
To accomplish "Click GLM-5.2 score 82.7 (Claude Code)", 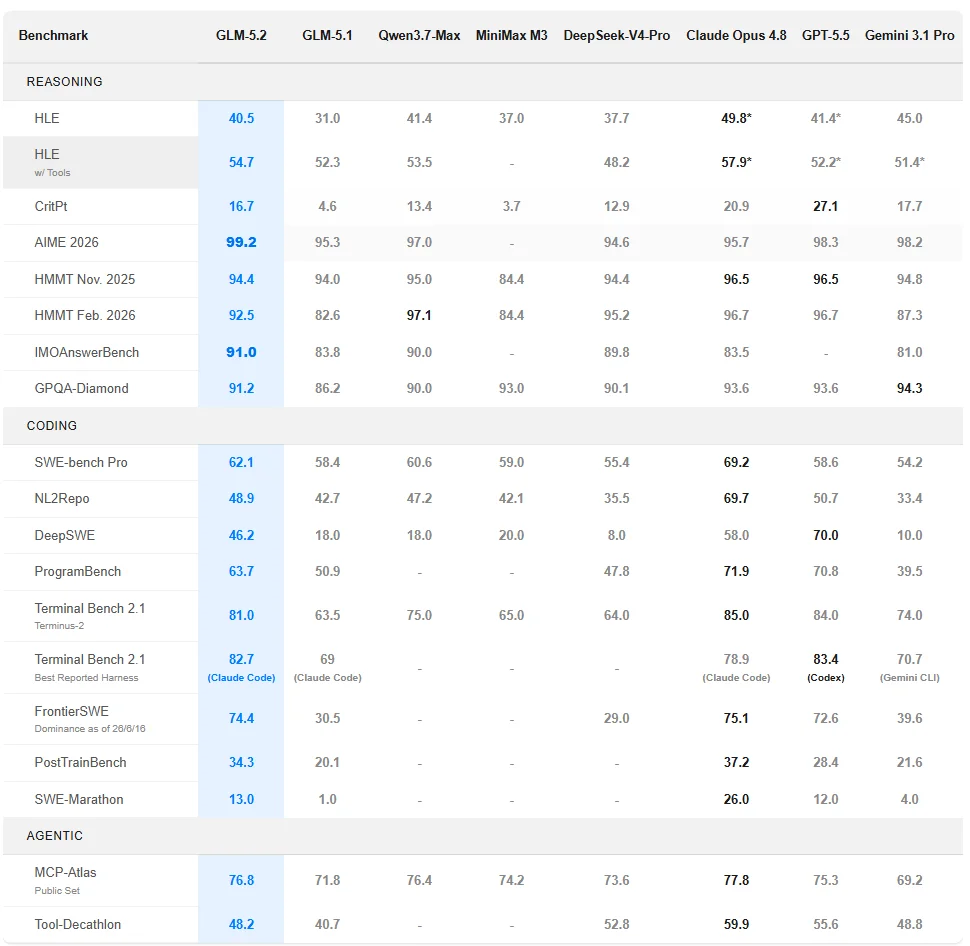I will coord(241,668).
